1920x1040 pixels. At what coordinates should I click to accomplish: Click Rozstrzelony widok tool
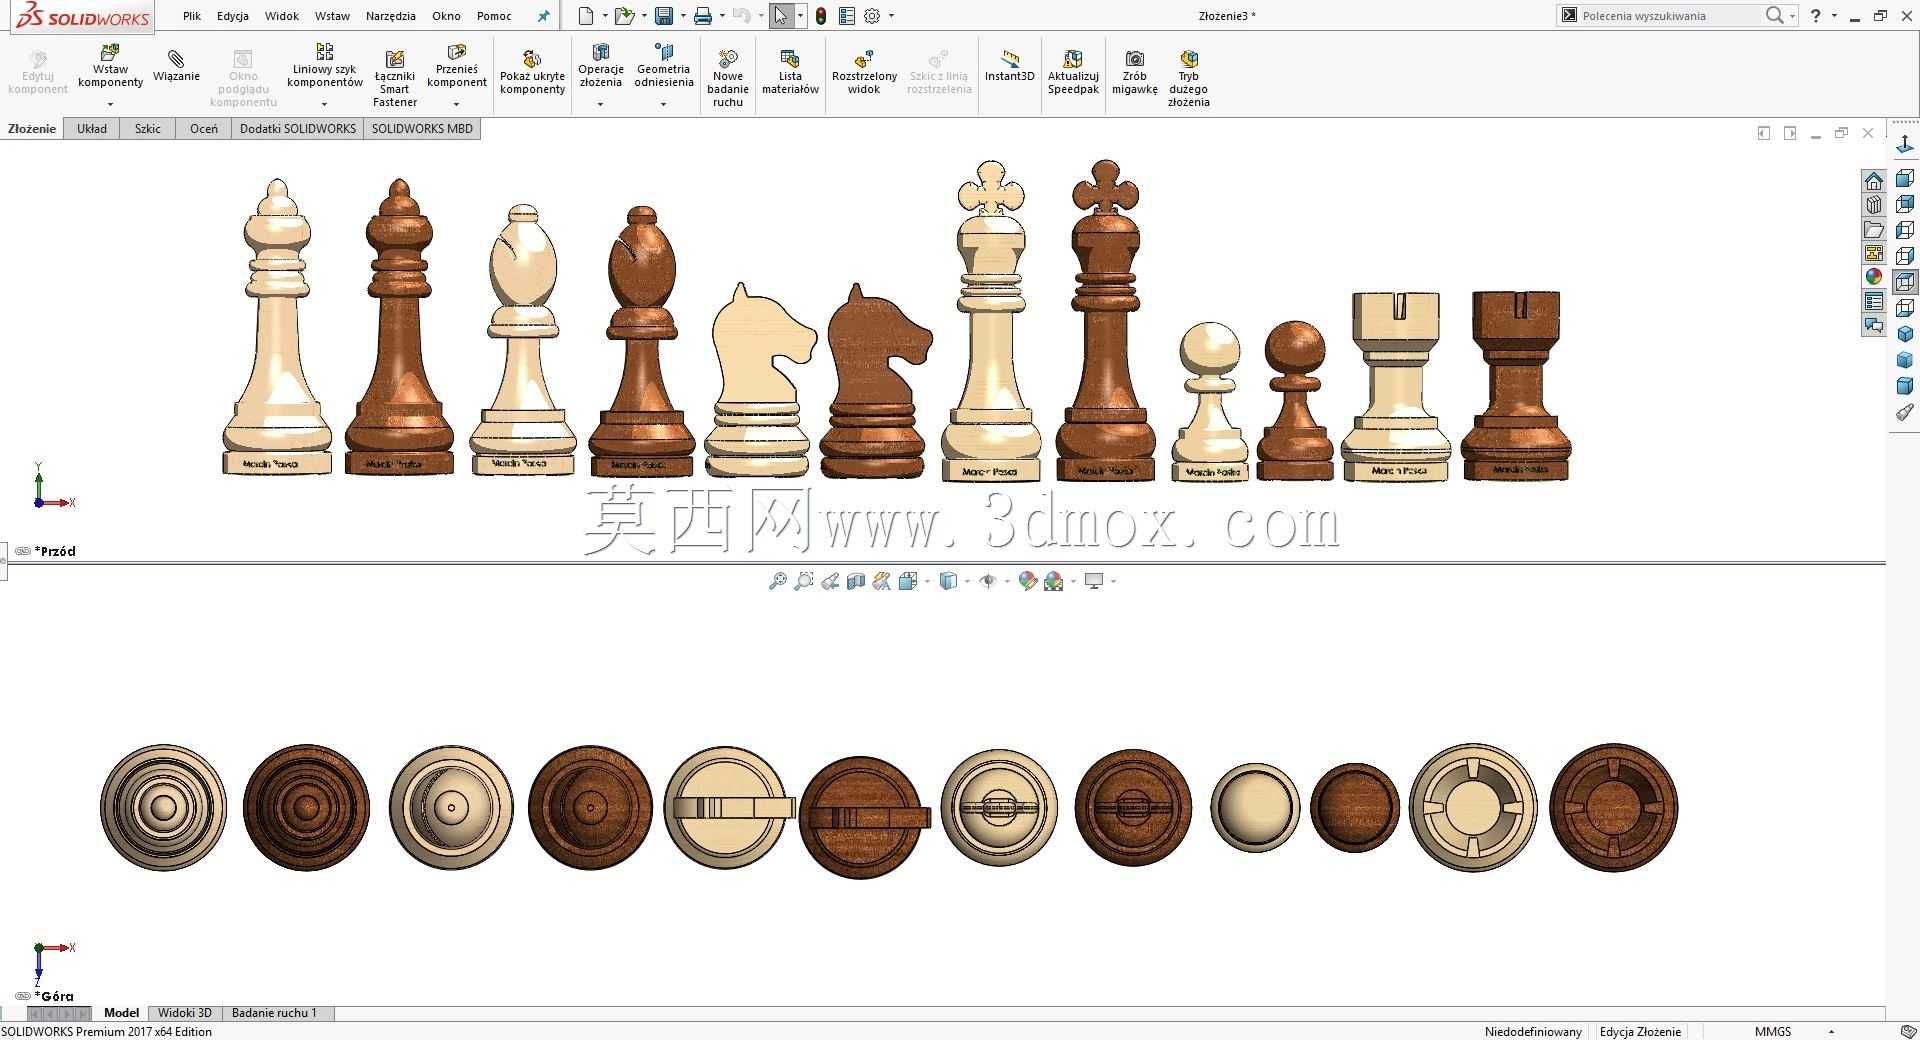(864, 73)
